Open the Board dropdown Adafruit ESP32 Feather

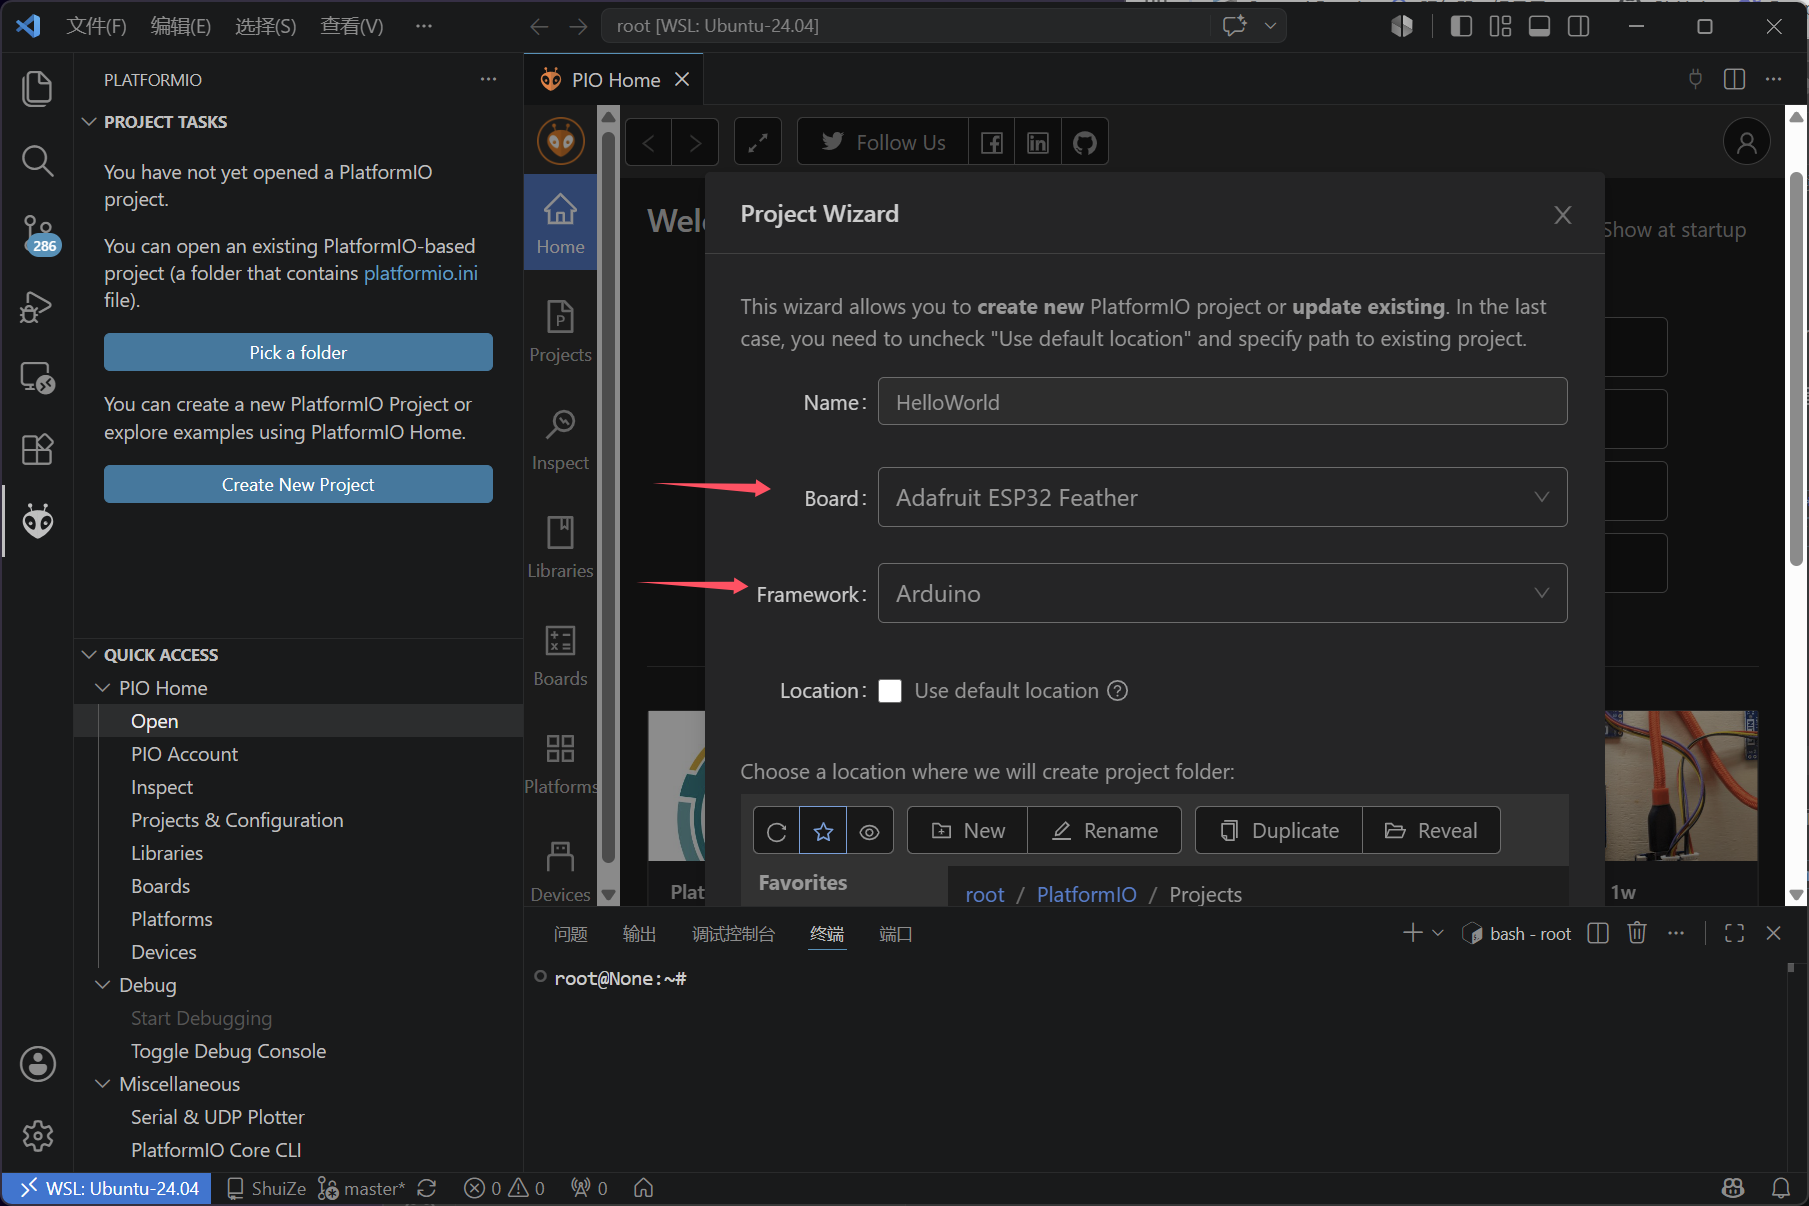tap(1222, 497)
